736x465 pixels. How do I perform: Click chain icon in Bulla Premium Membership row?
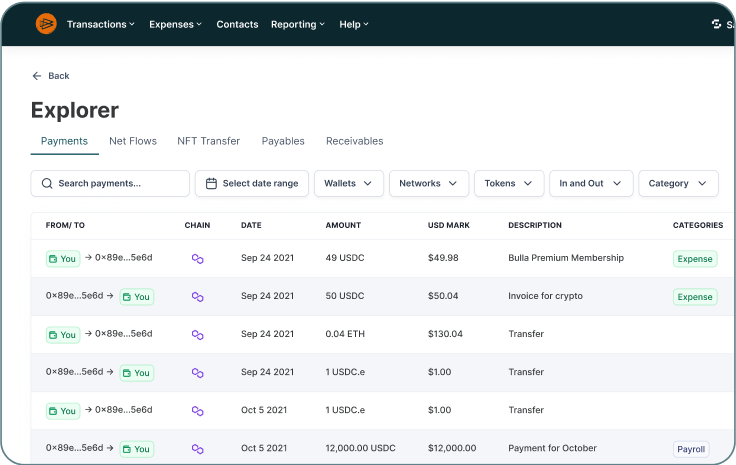coord(198,259)
